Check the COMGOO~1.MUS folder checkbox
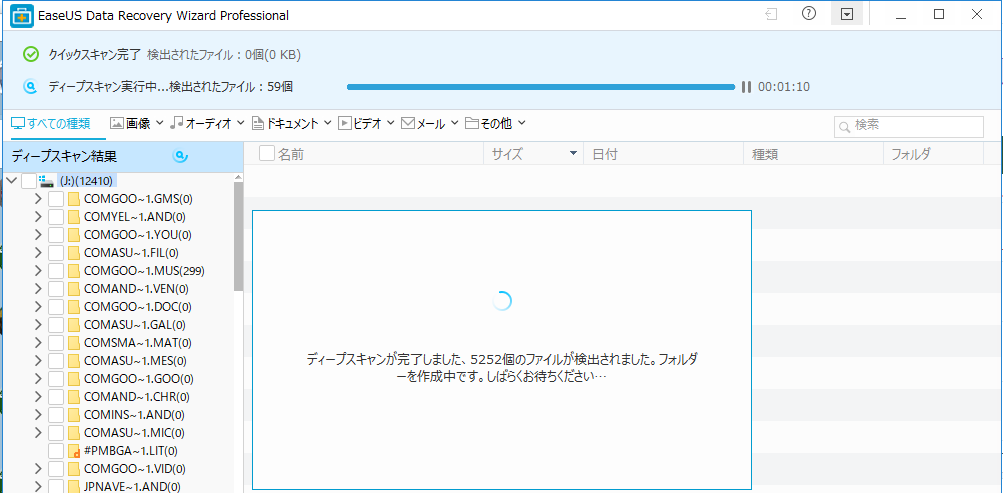The image size is (1003, 493). (x=56, y=271)
